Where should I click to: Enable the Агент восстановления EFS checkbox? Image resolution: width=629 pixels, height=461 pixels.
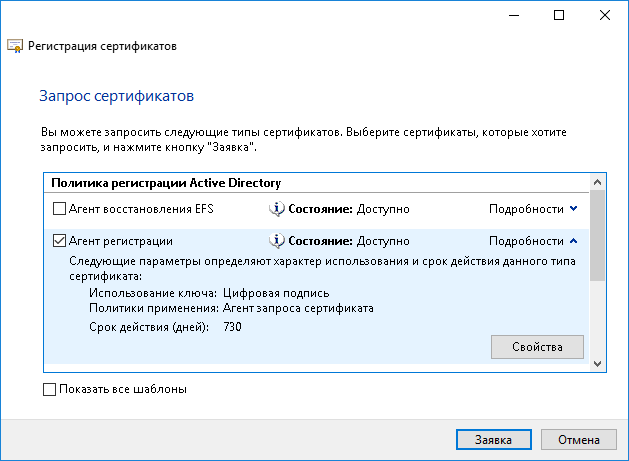pos(59,209)
